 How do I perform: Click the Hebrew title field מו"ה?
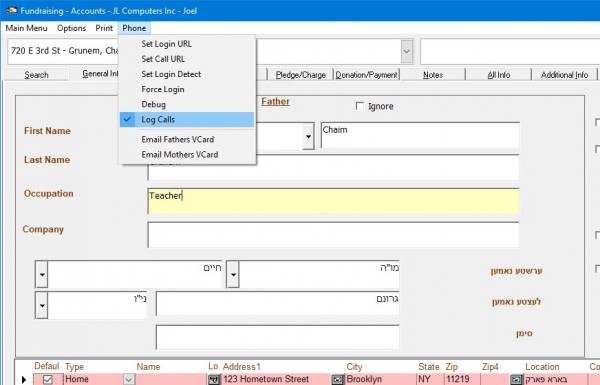click(320, 274)
